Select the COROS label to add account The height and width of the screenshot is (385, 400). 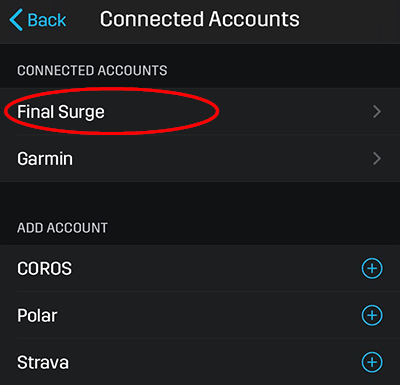point(44,269)
